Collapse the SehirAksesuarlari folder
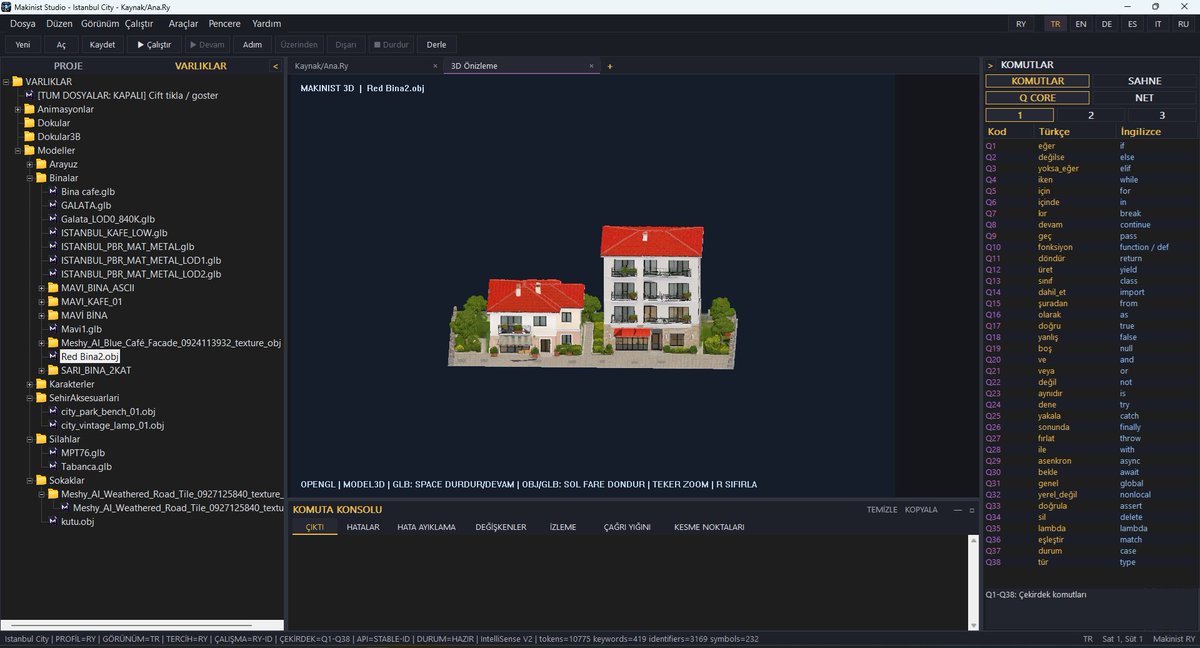 [x=30, y=398]
